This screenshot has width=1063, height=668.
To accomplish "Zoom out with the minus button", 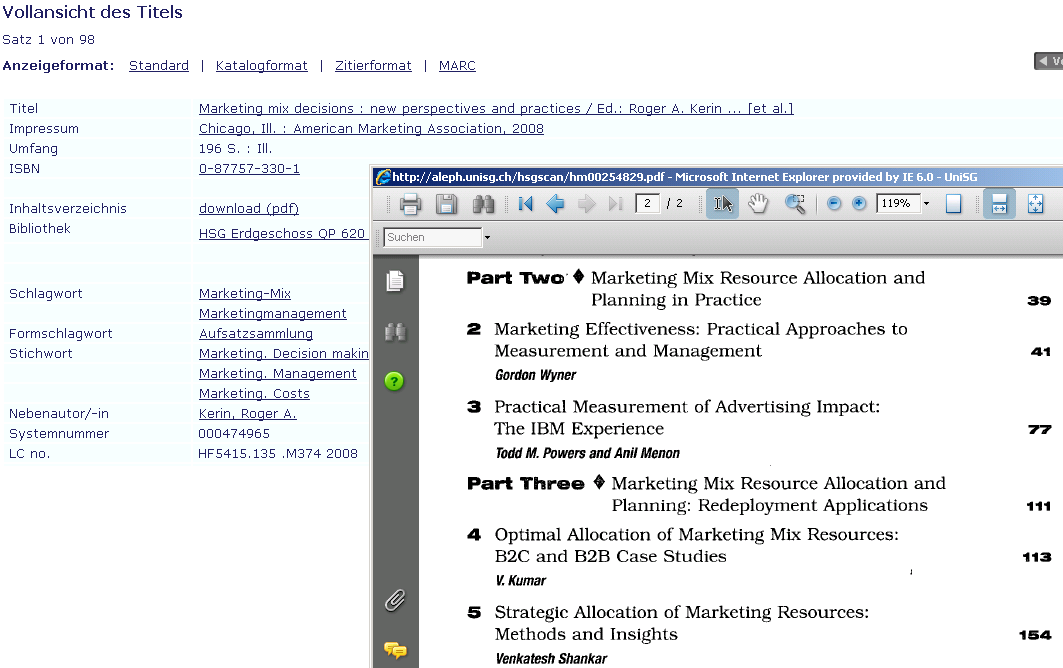I will (x=835, y=203).
